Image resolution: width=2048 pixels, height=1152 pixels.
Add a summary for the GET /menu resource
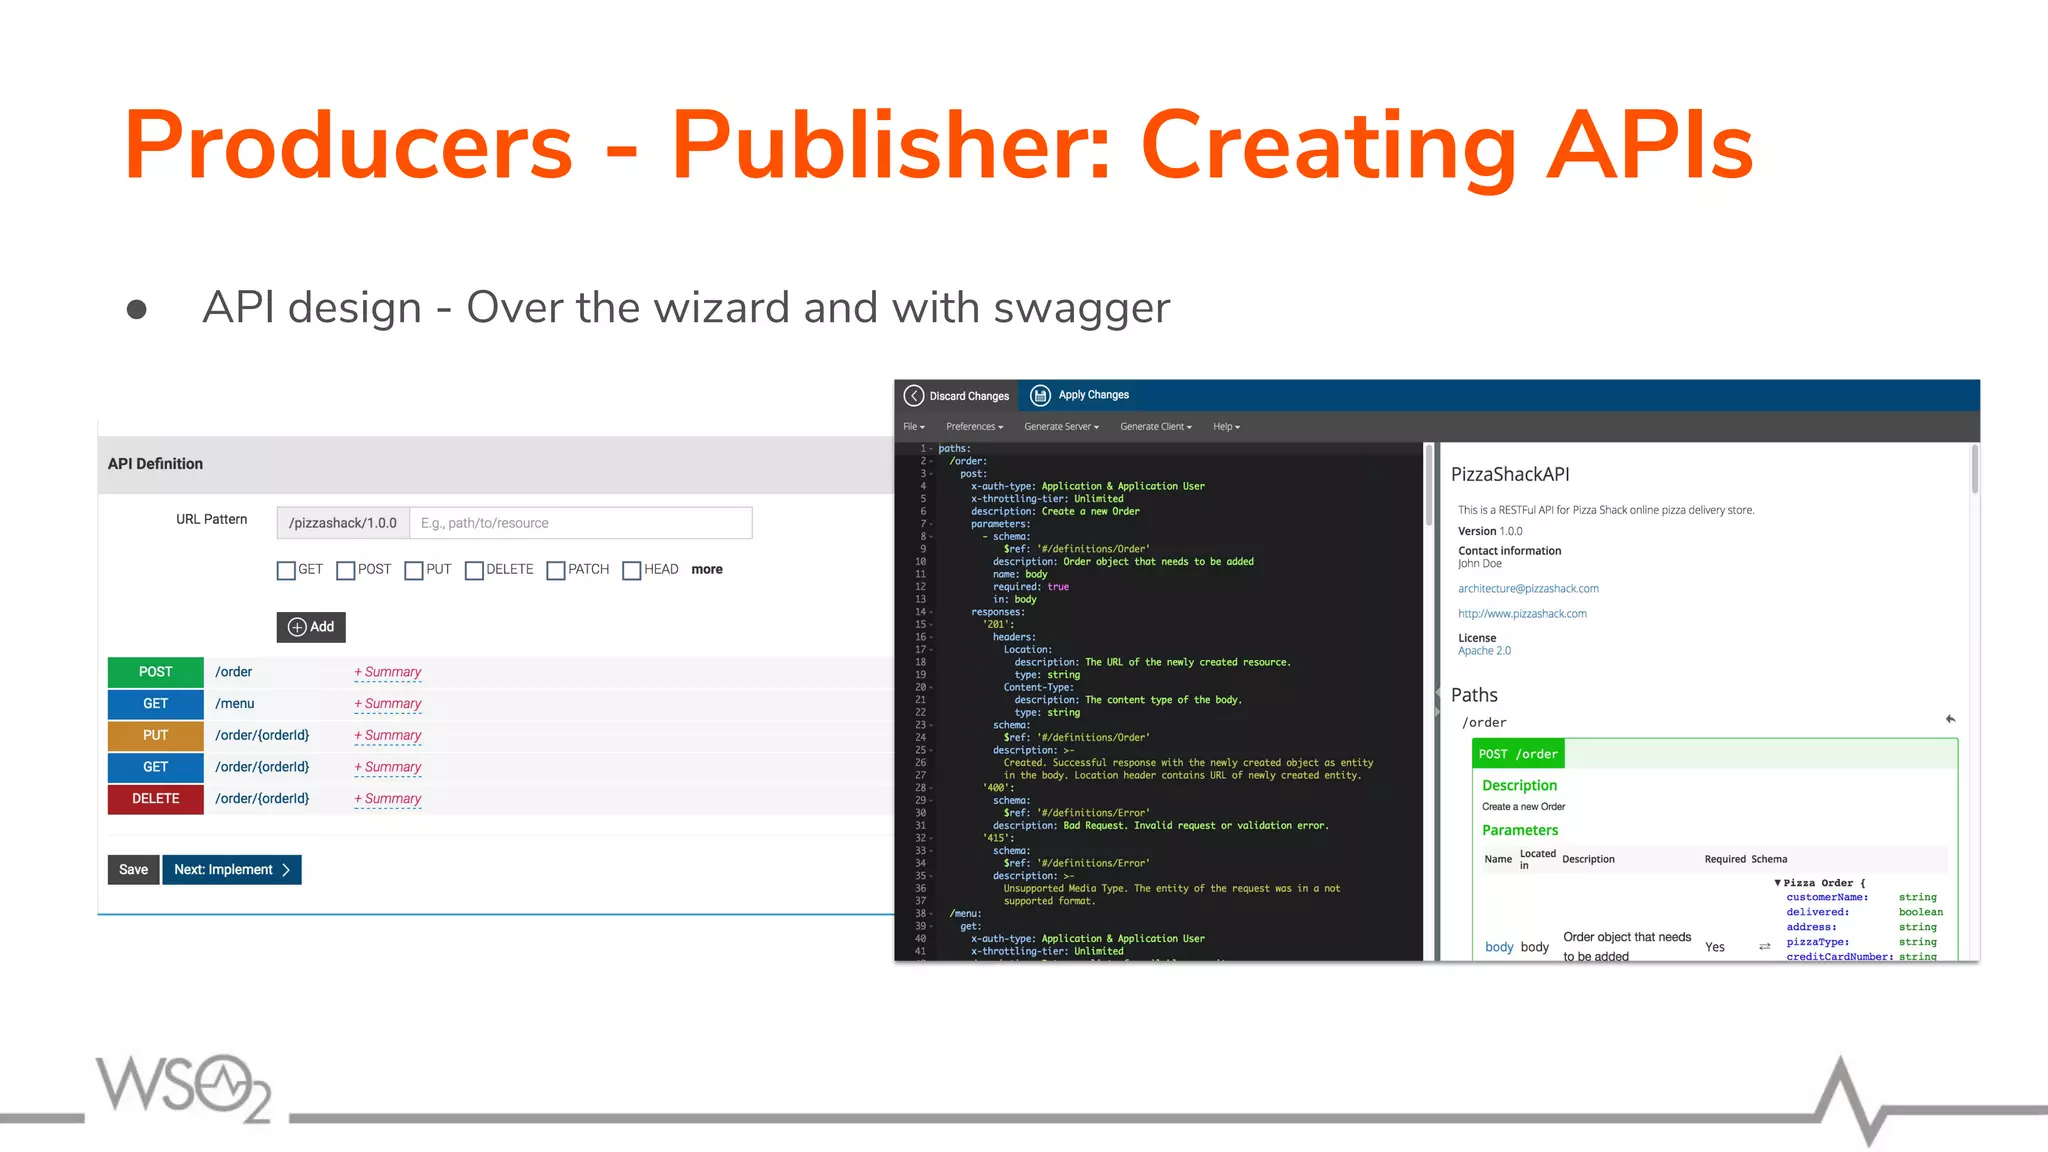pyautogui.click(x=388, y=704)
